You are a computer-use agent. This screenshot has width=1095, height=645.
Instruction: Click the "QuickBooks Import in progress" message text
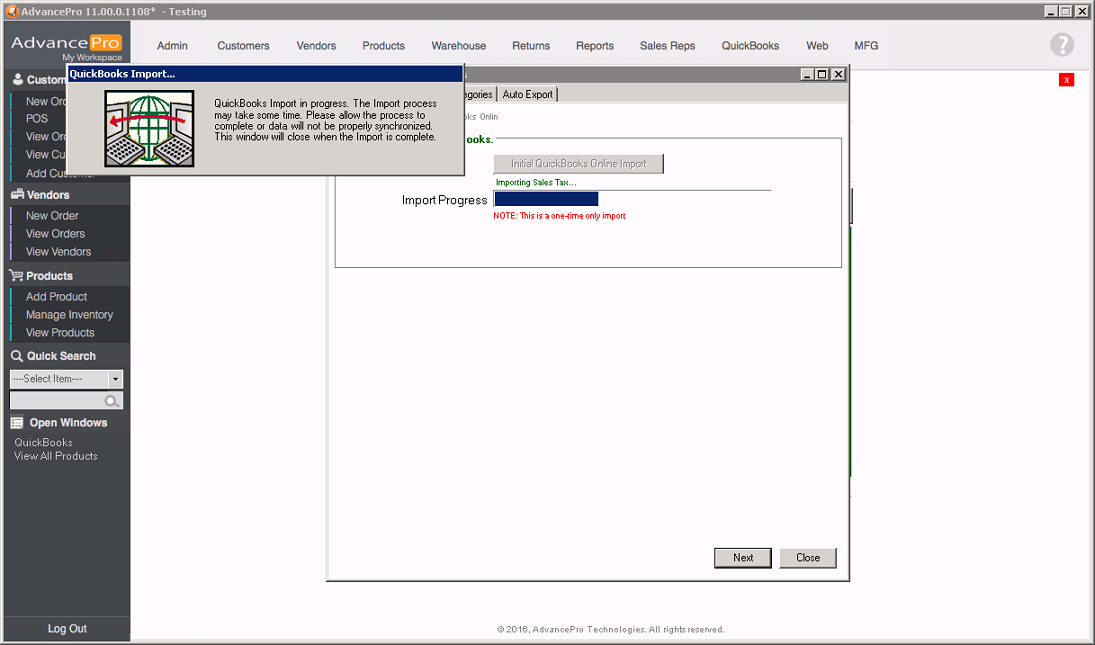tap(325, 120)
